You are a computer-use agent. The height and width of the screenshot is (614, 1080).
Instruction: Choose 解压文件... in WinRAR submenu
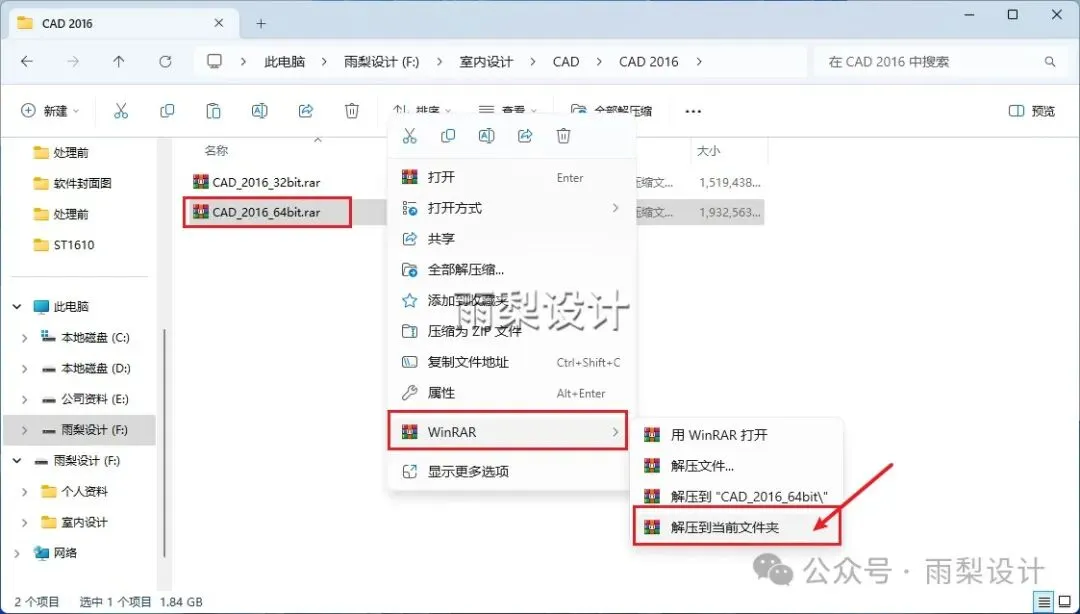[x=737, y=466]
